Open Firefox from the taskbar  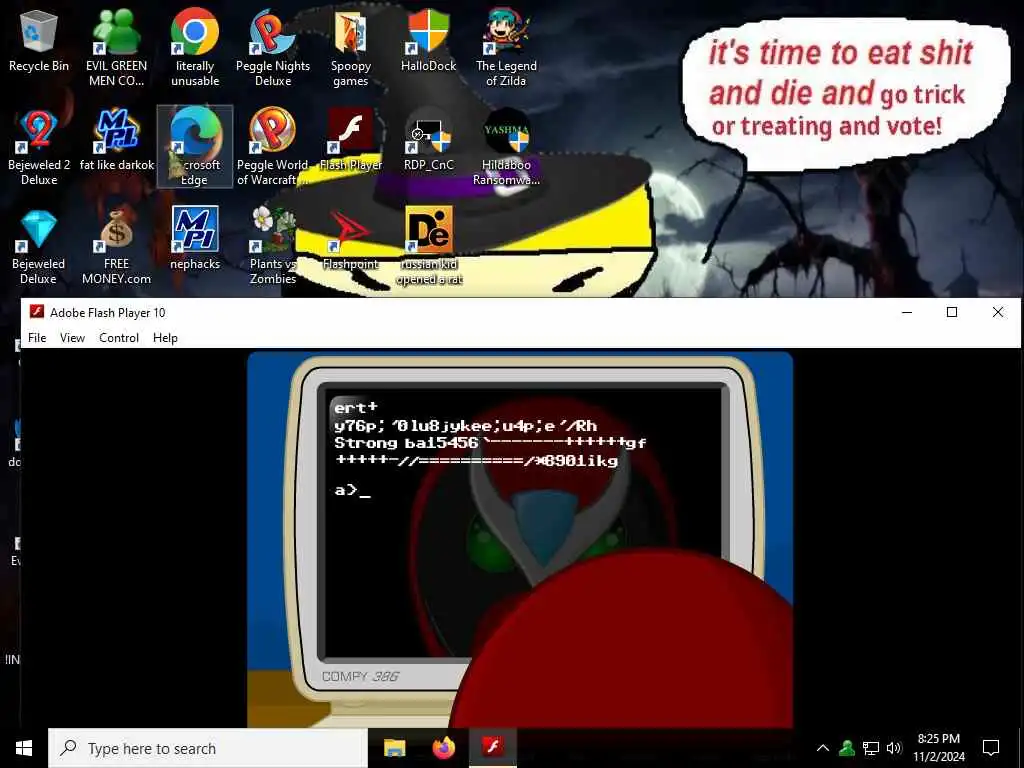443,748
